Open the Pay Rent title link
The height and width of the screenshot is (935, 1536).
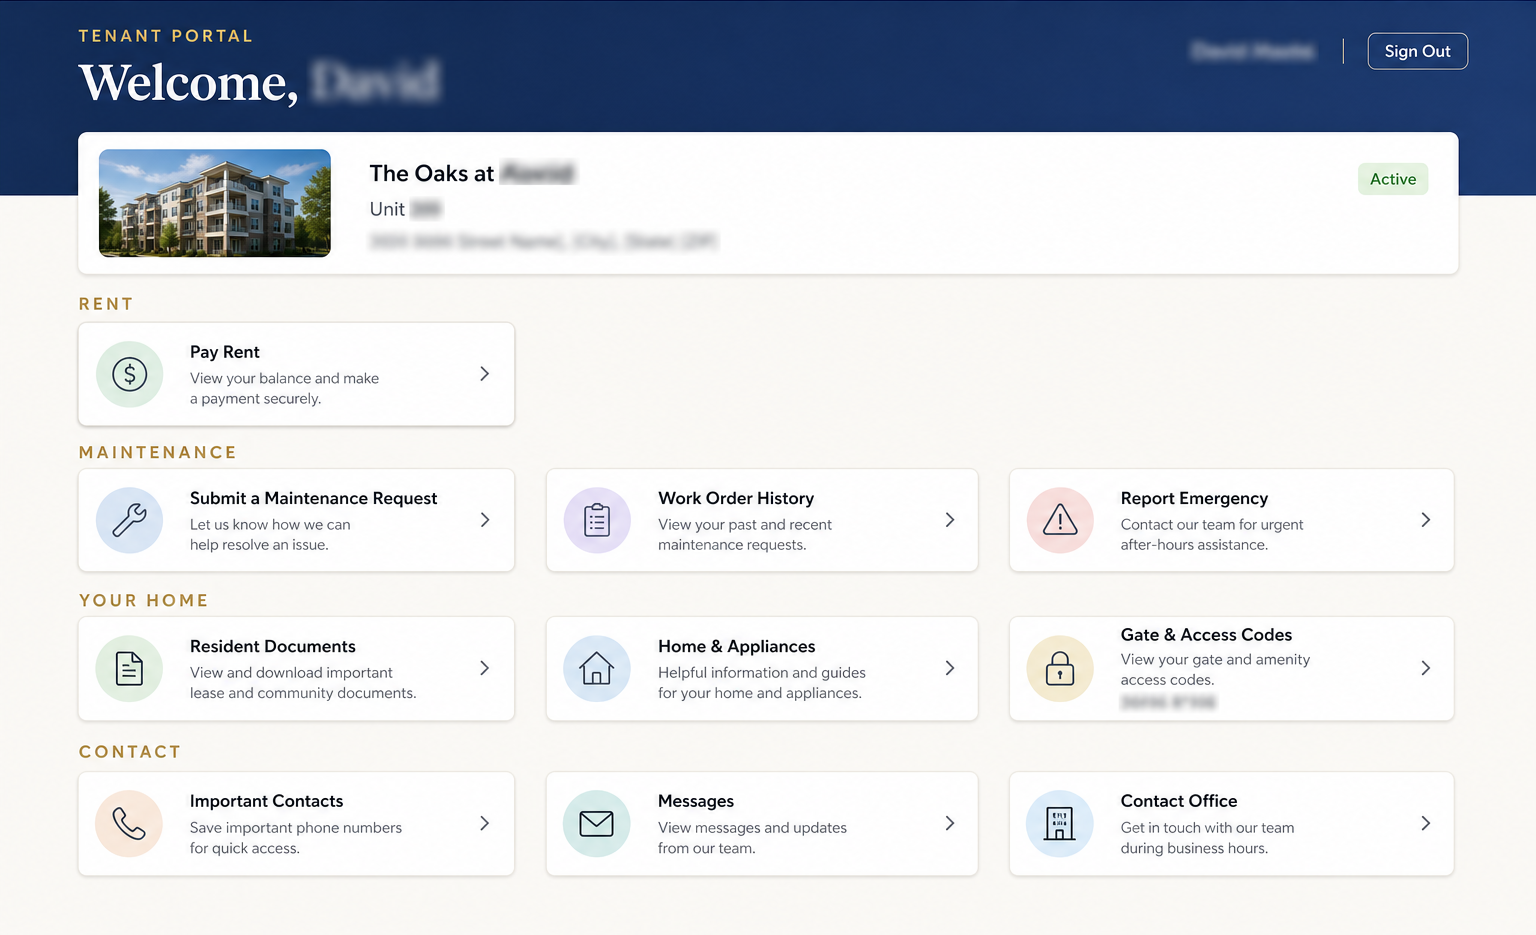pyautogui.click(x=225, y=352)
